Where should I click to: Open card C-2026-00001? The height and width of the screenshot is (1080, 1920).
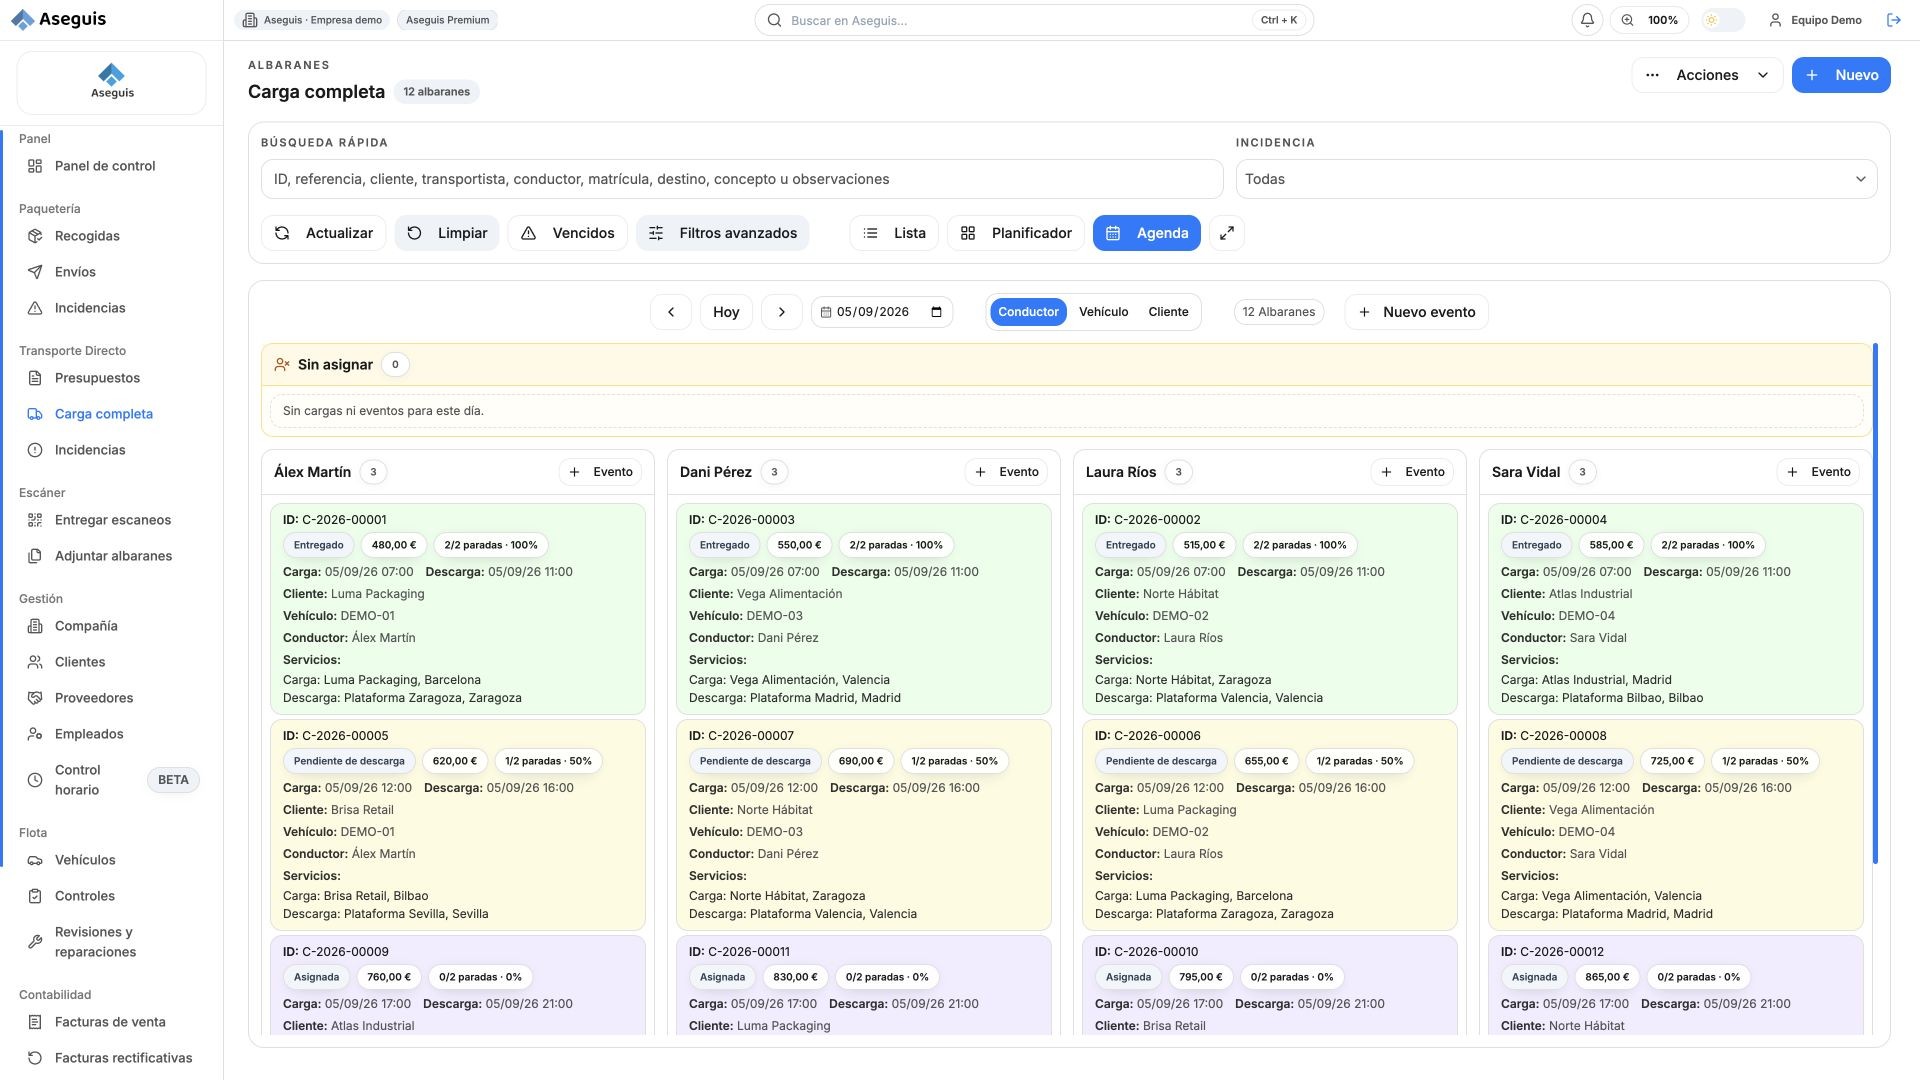pyautogui.click(x=458, y=608)
